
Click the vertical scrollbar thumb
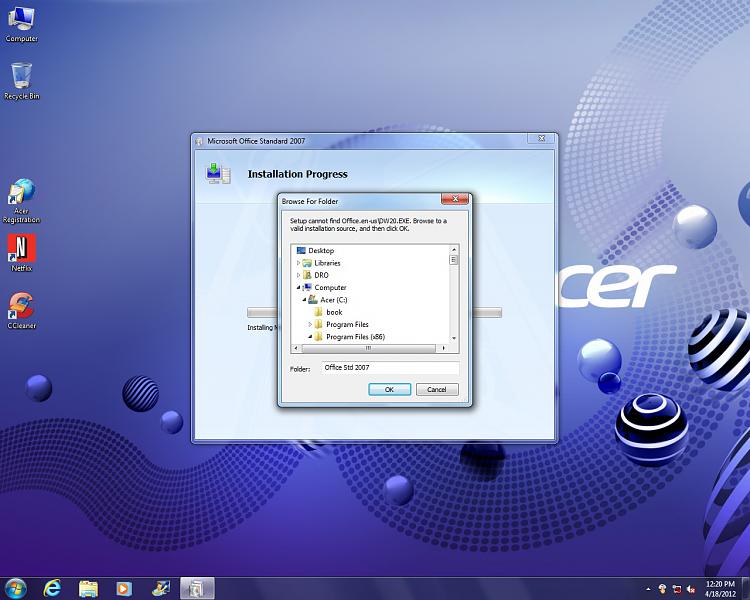(454, 260)
